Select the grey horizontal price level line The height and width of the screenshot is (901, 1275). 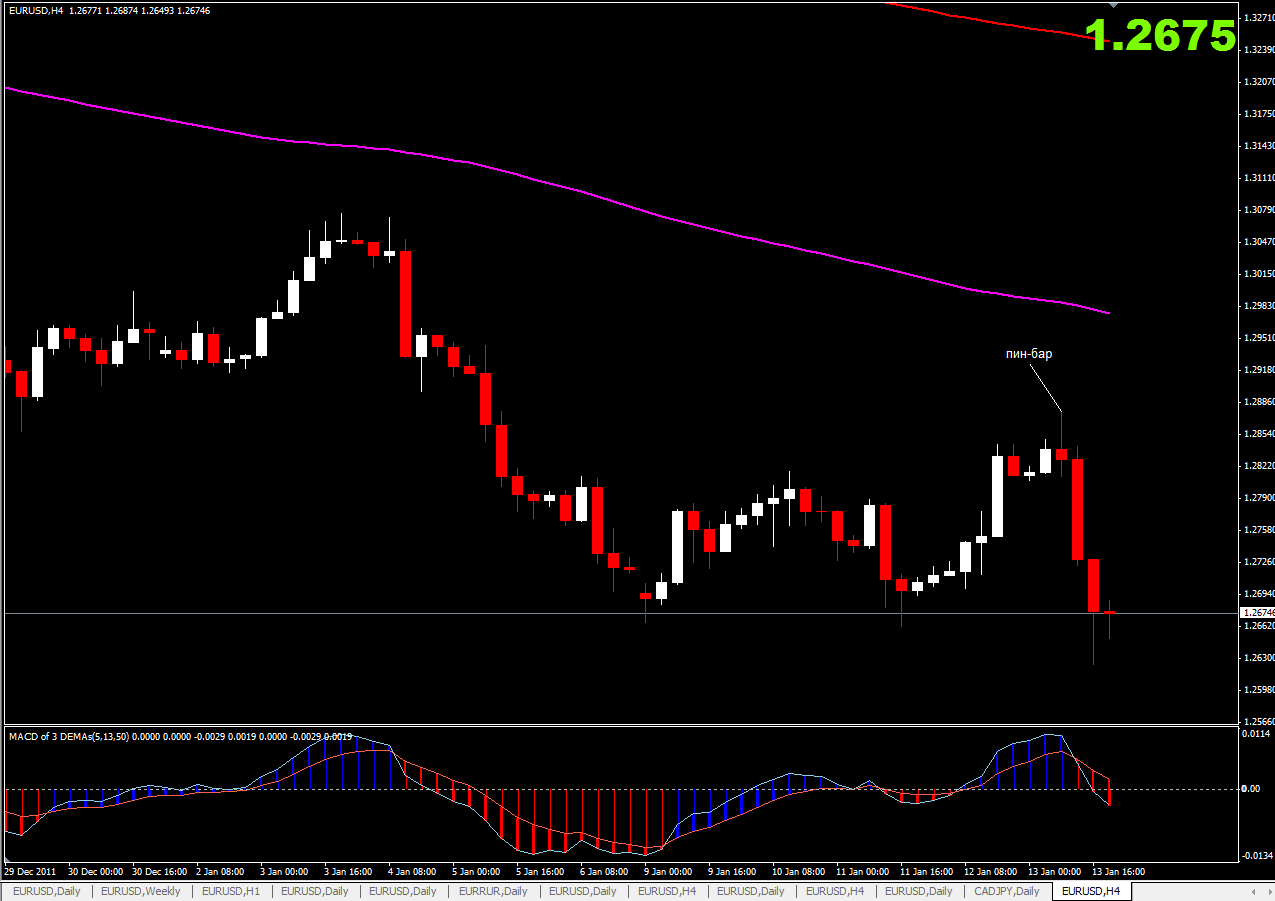point(620,613)
